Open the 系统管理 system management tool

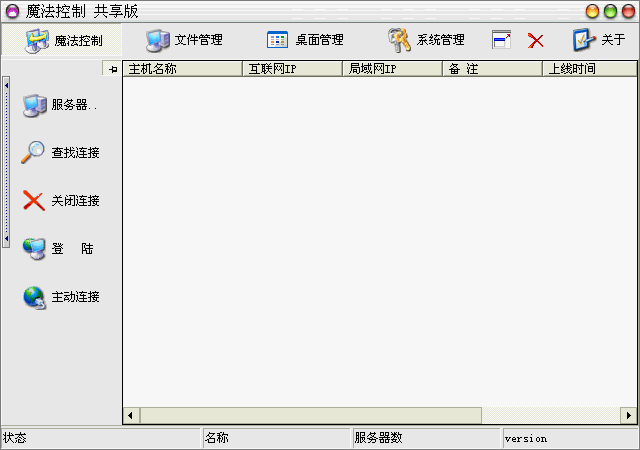[x=427, y=40]
